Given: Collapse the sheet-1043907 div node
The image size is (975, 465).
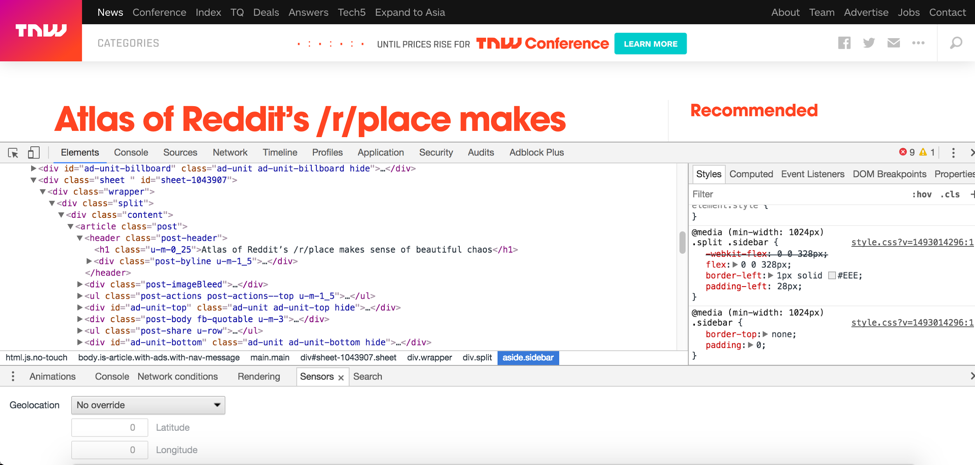Looking at the screenshot, I should click(x=34, y=180).
